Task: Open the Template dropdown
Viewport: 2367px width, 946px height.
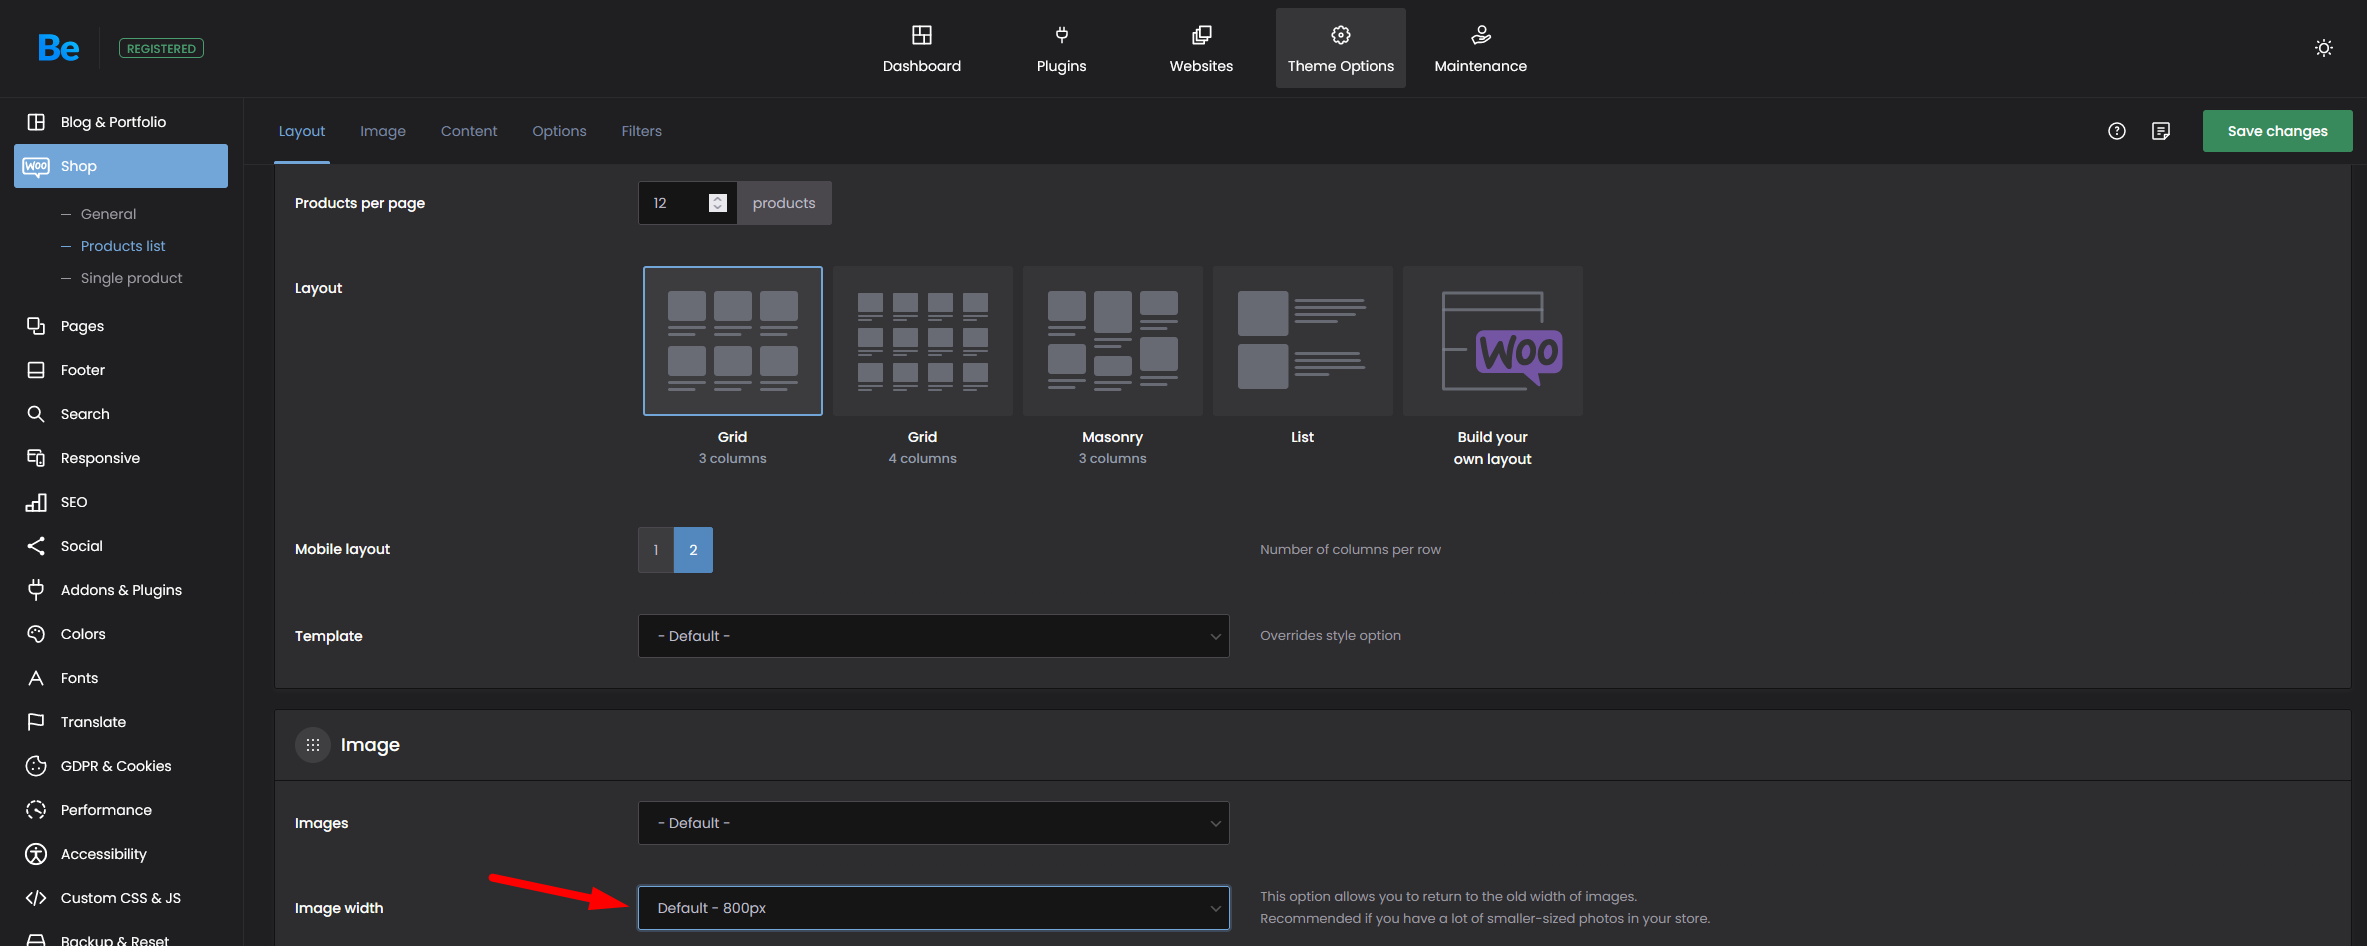Action: 933,636
